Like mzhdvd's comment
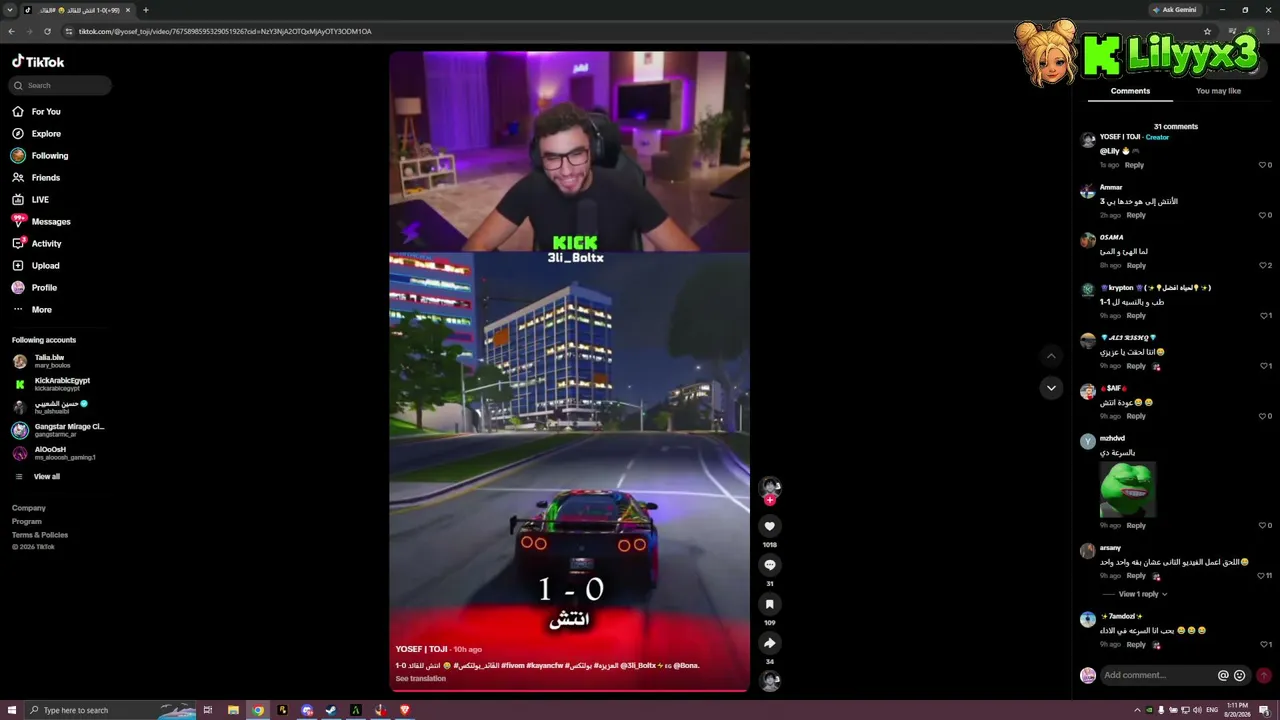1280x720 pixels. click(x=1263, y=525)
